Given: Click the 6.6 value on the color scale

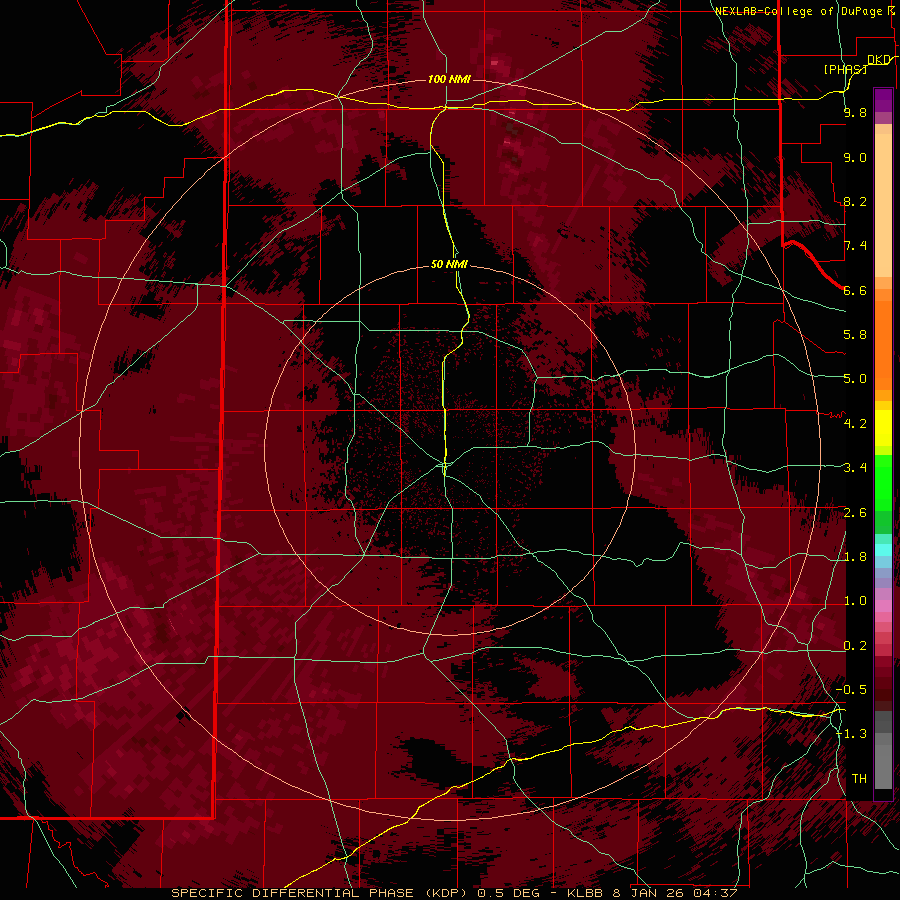Looking at the screenshot, I should pos(855,290).
